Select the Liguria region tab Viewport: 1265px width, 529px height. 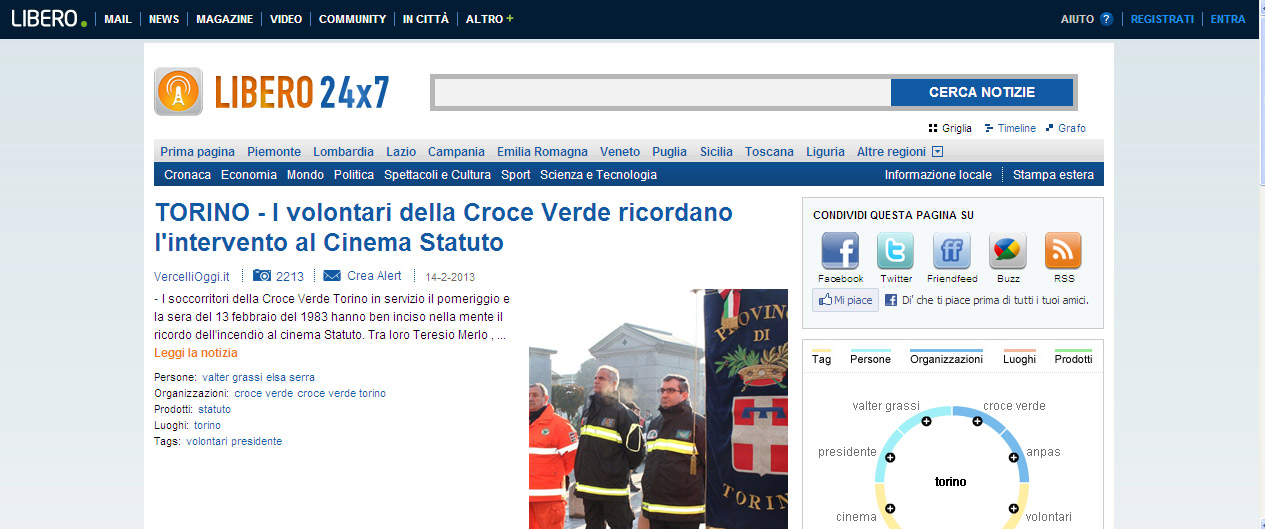point(825,152)
